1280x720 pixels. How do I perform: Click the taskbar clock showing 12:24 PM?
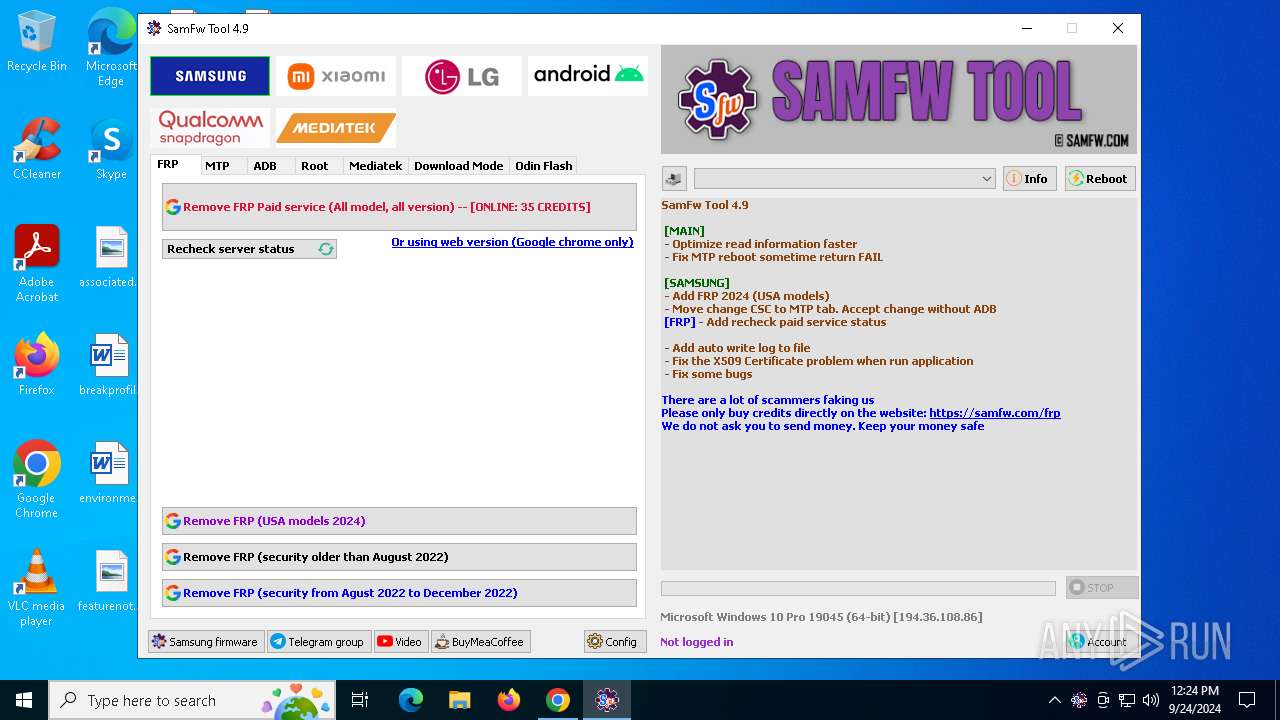pos(1193,700)
